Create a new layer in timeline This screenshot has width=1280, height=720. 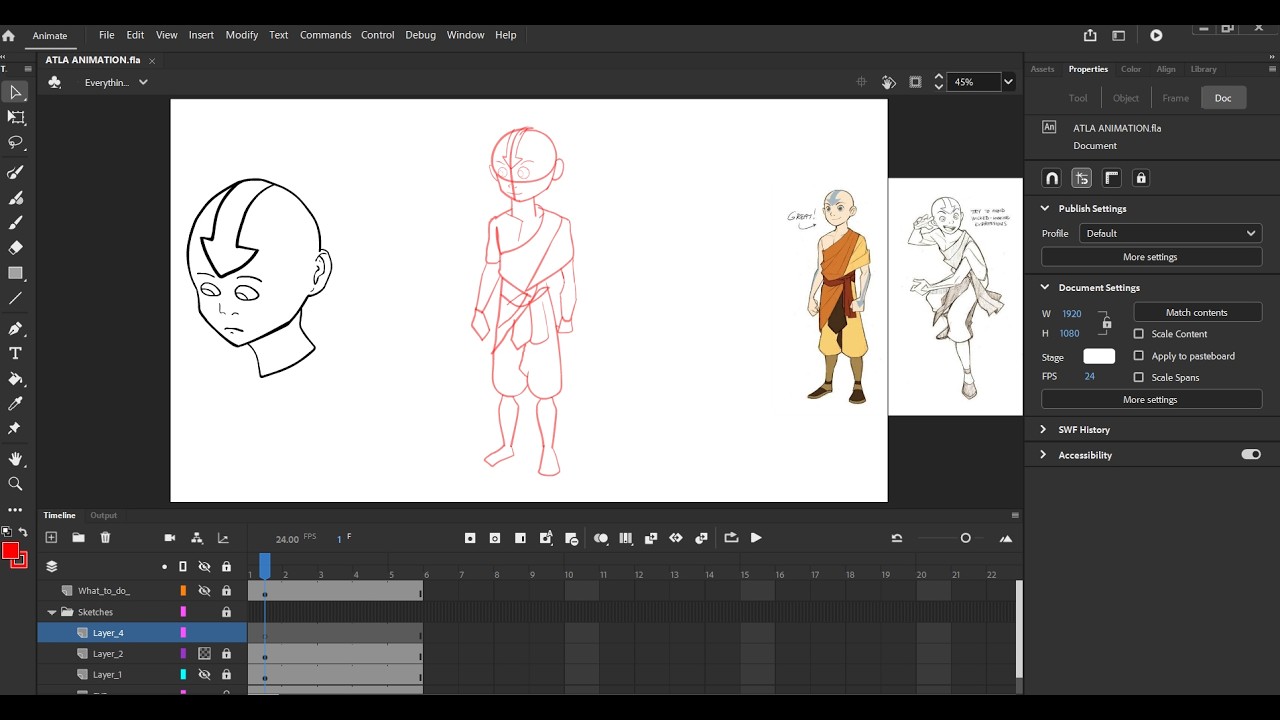coord(51,538)
